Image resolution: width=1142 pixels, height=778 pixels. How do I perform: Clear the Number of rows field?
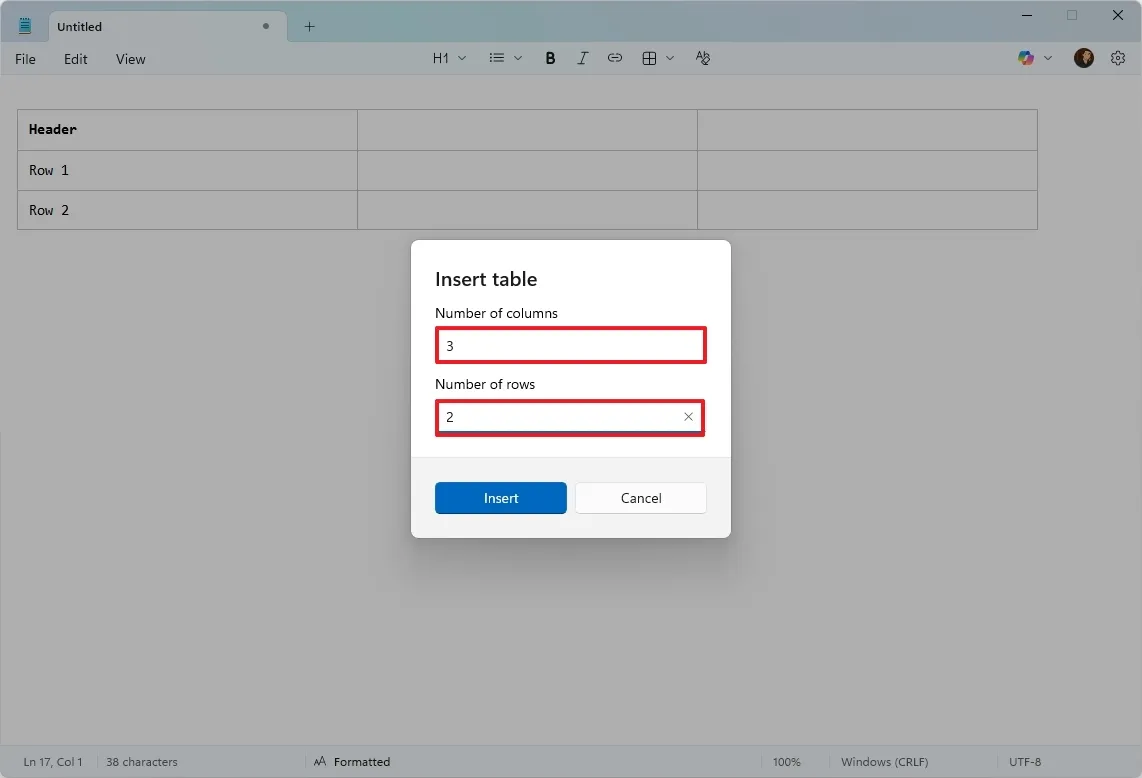click(688, 417)
